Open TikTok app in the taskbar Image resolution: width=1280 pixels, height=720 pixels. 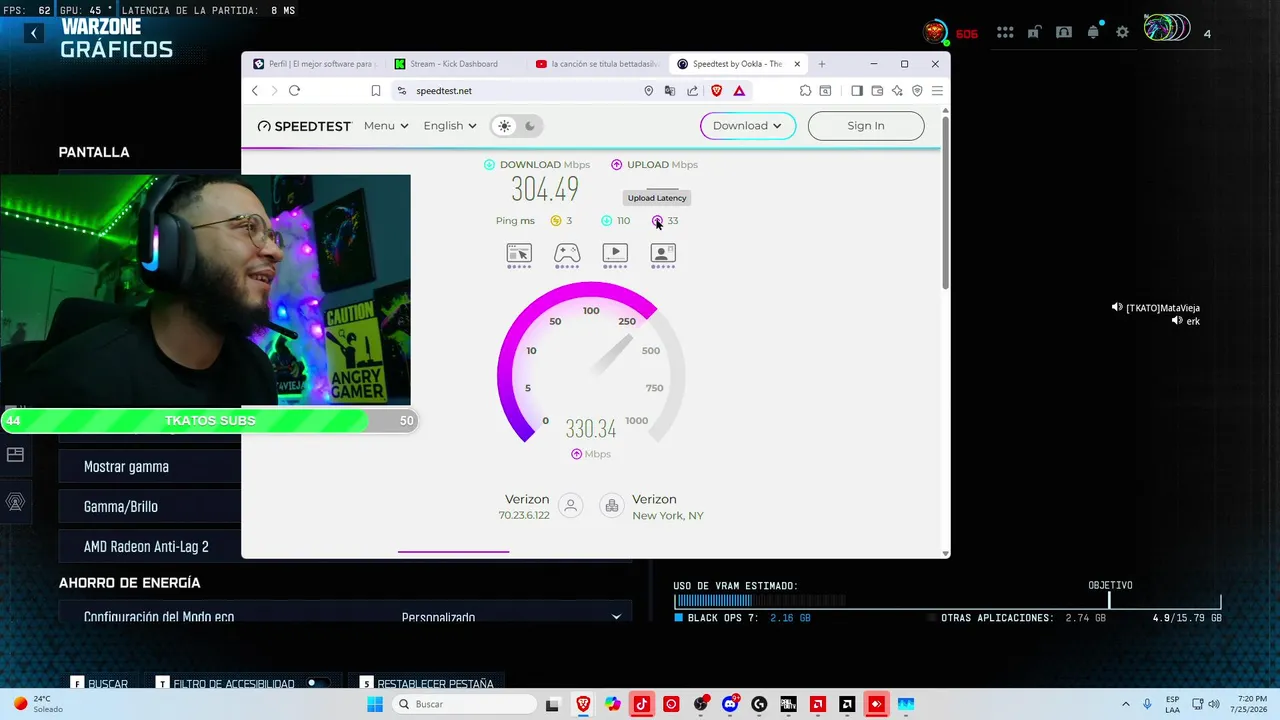641,704
